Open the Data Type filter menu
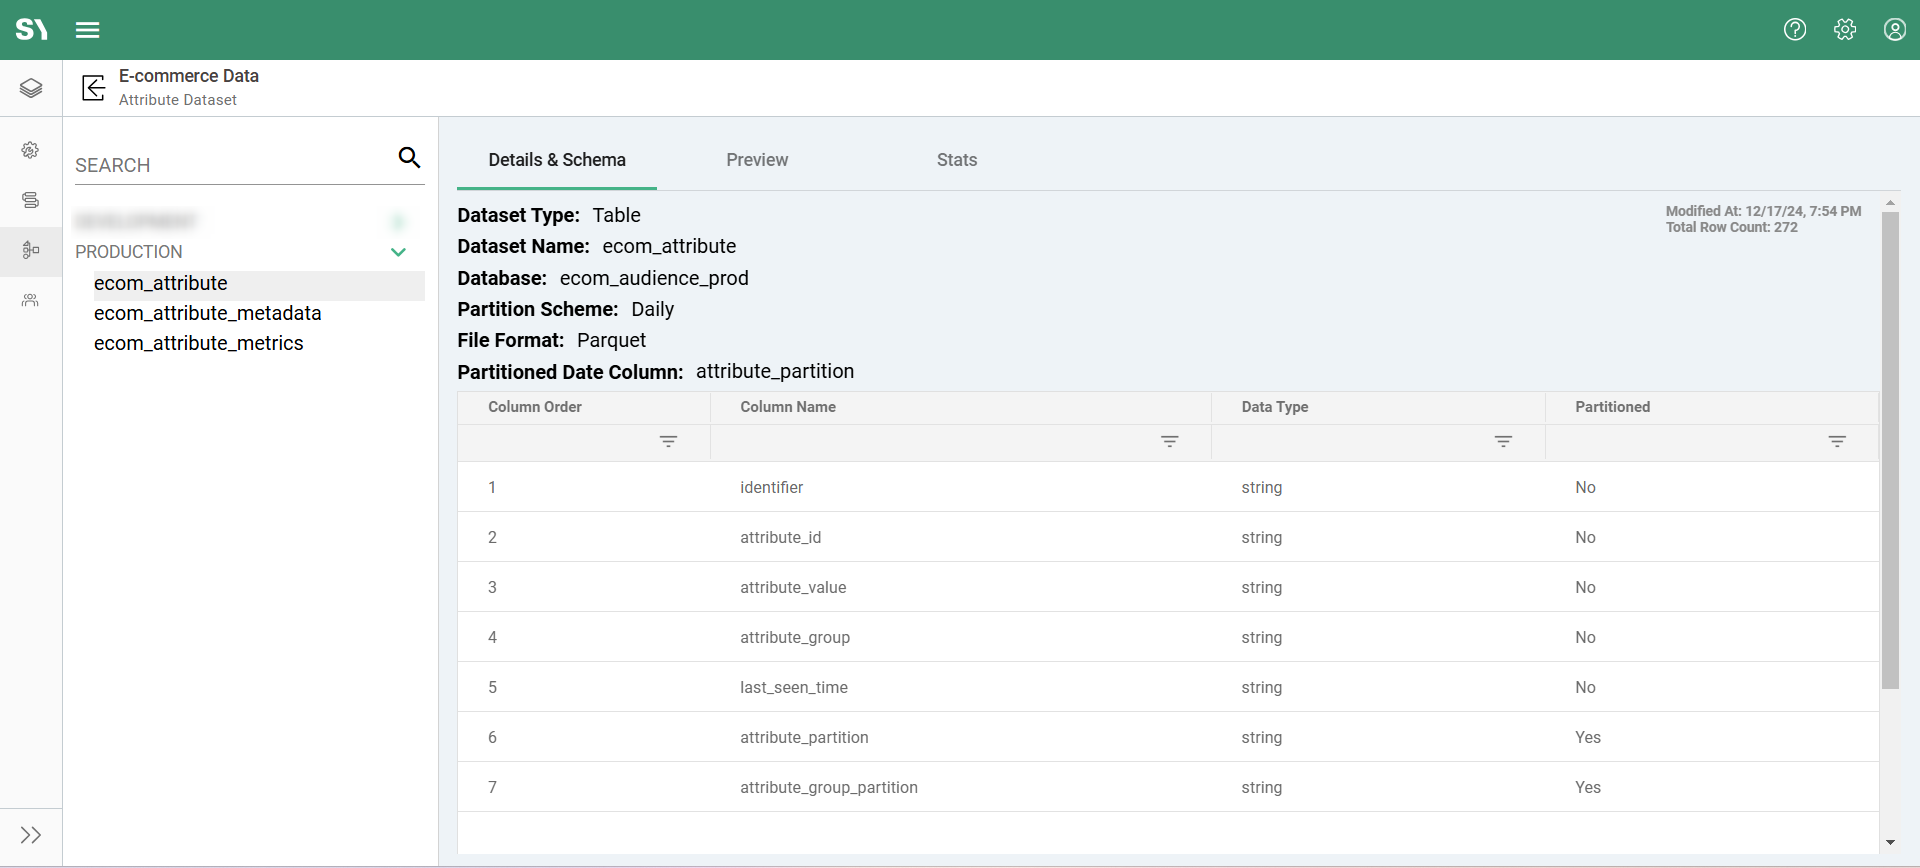Screen dimensions: 1920x868 (1503, 441)
